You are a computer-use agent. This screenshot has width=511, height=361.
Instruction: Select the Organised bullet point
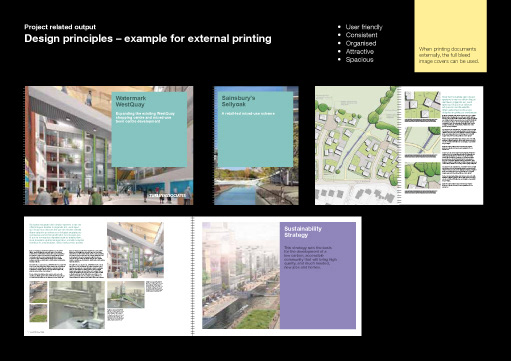pyautogui.click(x=361, y=43)
